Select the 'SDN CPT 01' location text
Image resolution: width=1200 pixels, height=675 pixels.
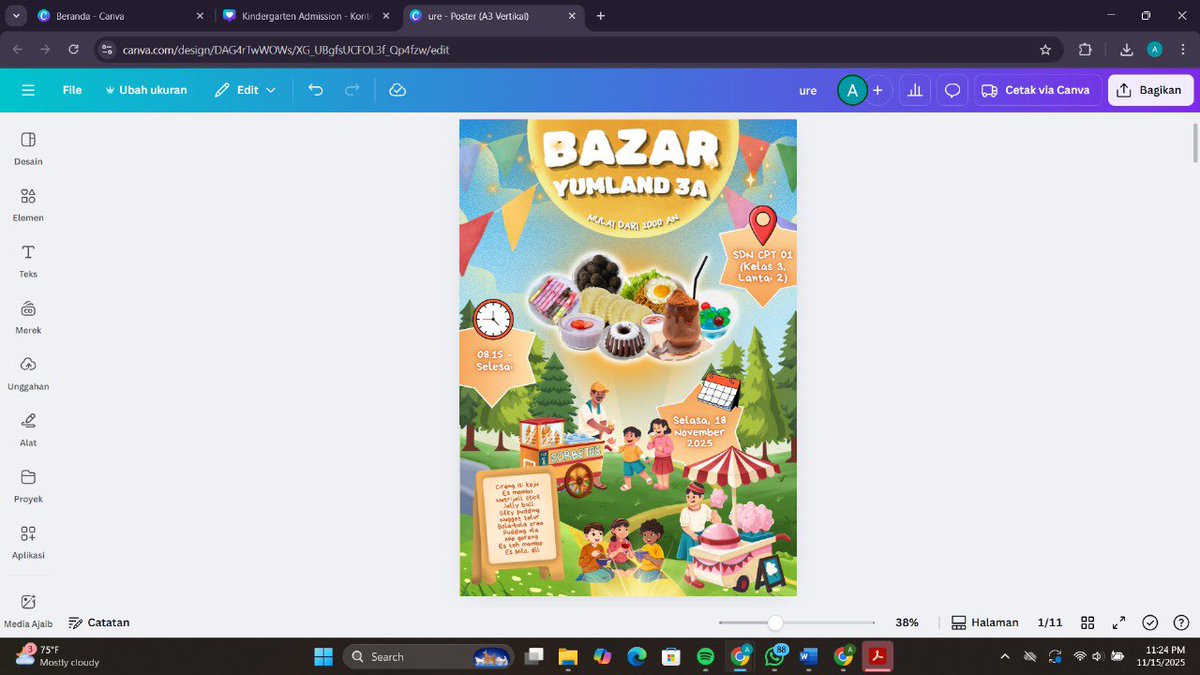tap(763, 267)
